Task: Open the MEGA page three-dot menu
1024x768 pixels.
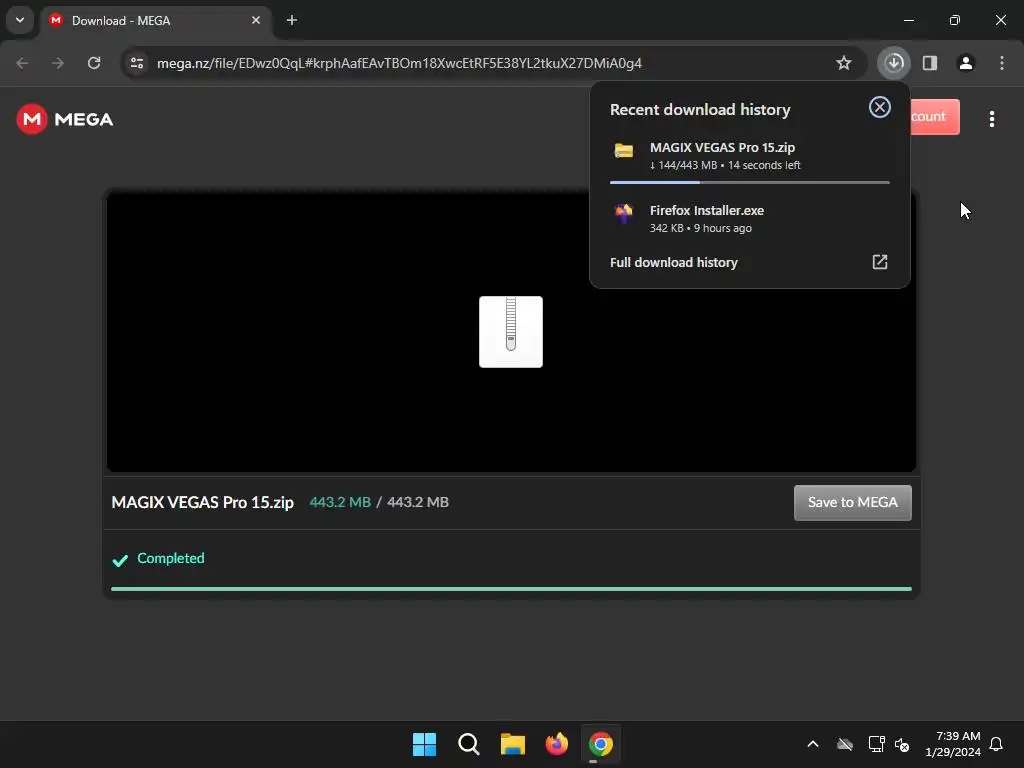Action: tap(991, 119)
